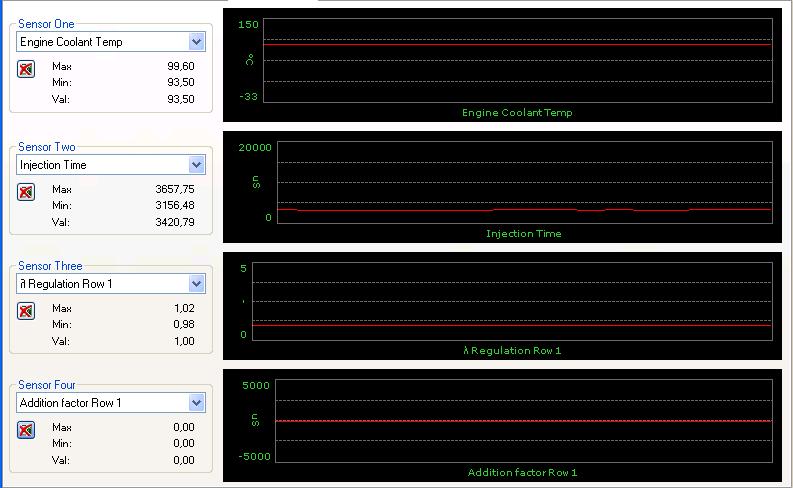
Task: Select the λ Regulation Row 1 graph plot
Action: [511, 302]
